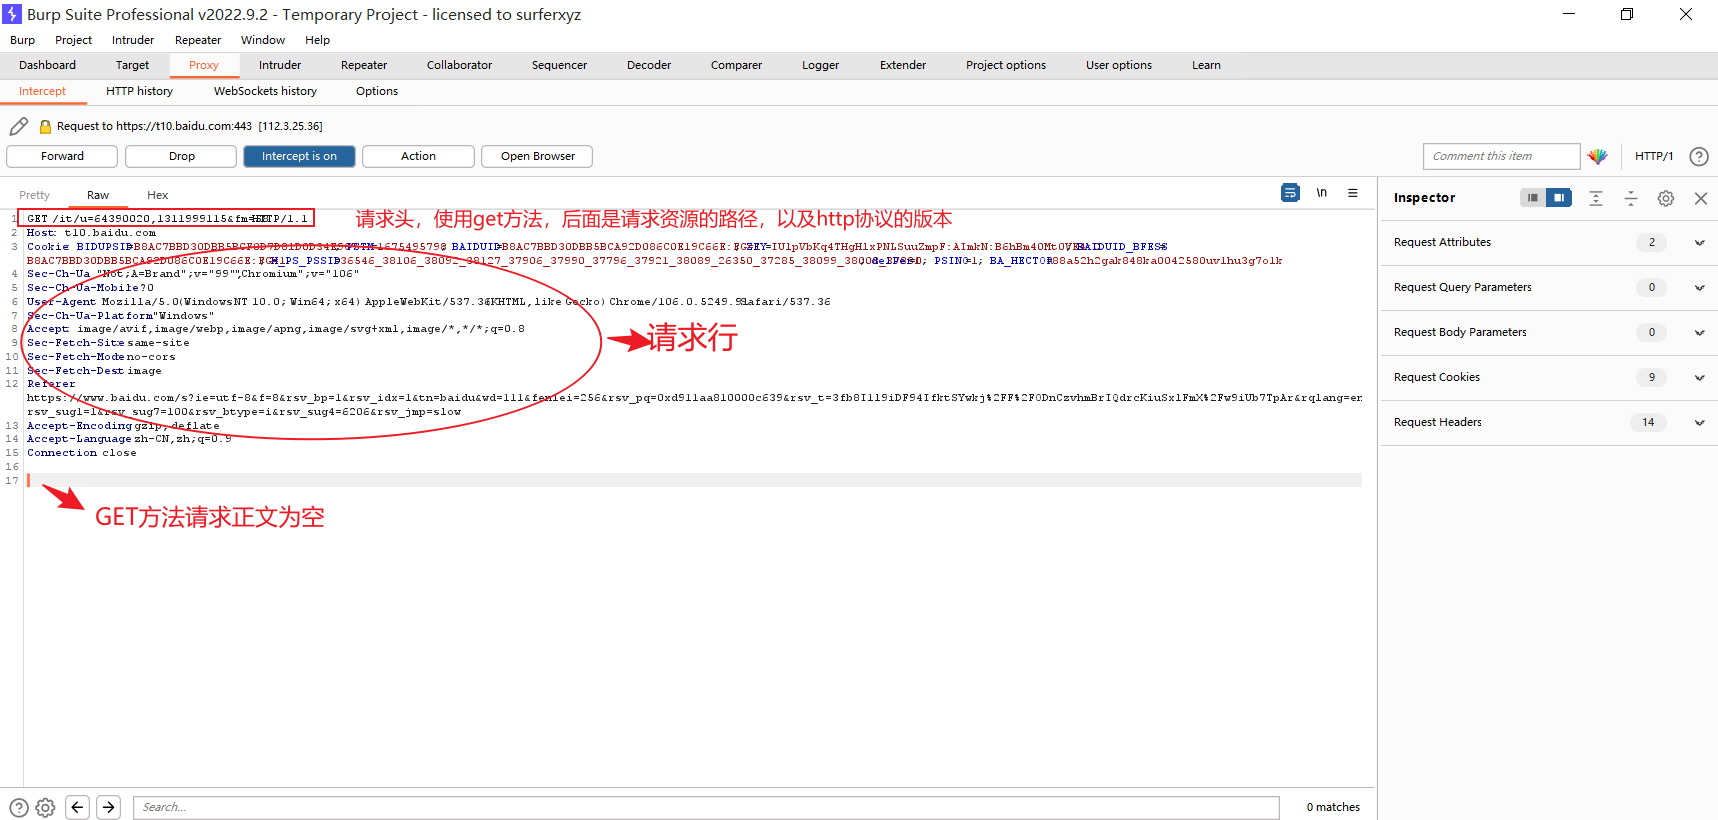
Task: Expand Request Attributes section
Action: (x=1699, y=243)
